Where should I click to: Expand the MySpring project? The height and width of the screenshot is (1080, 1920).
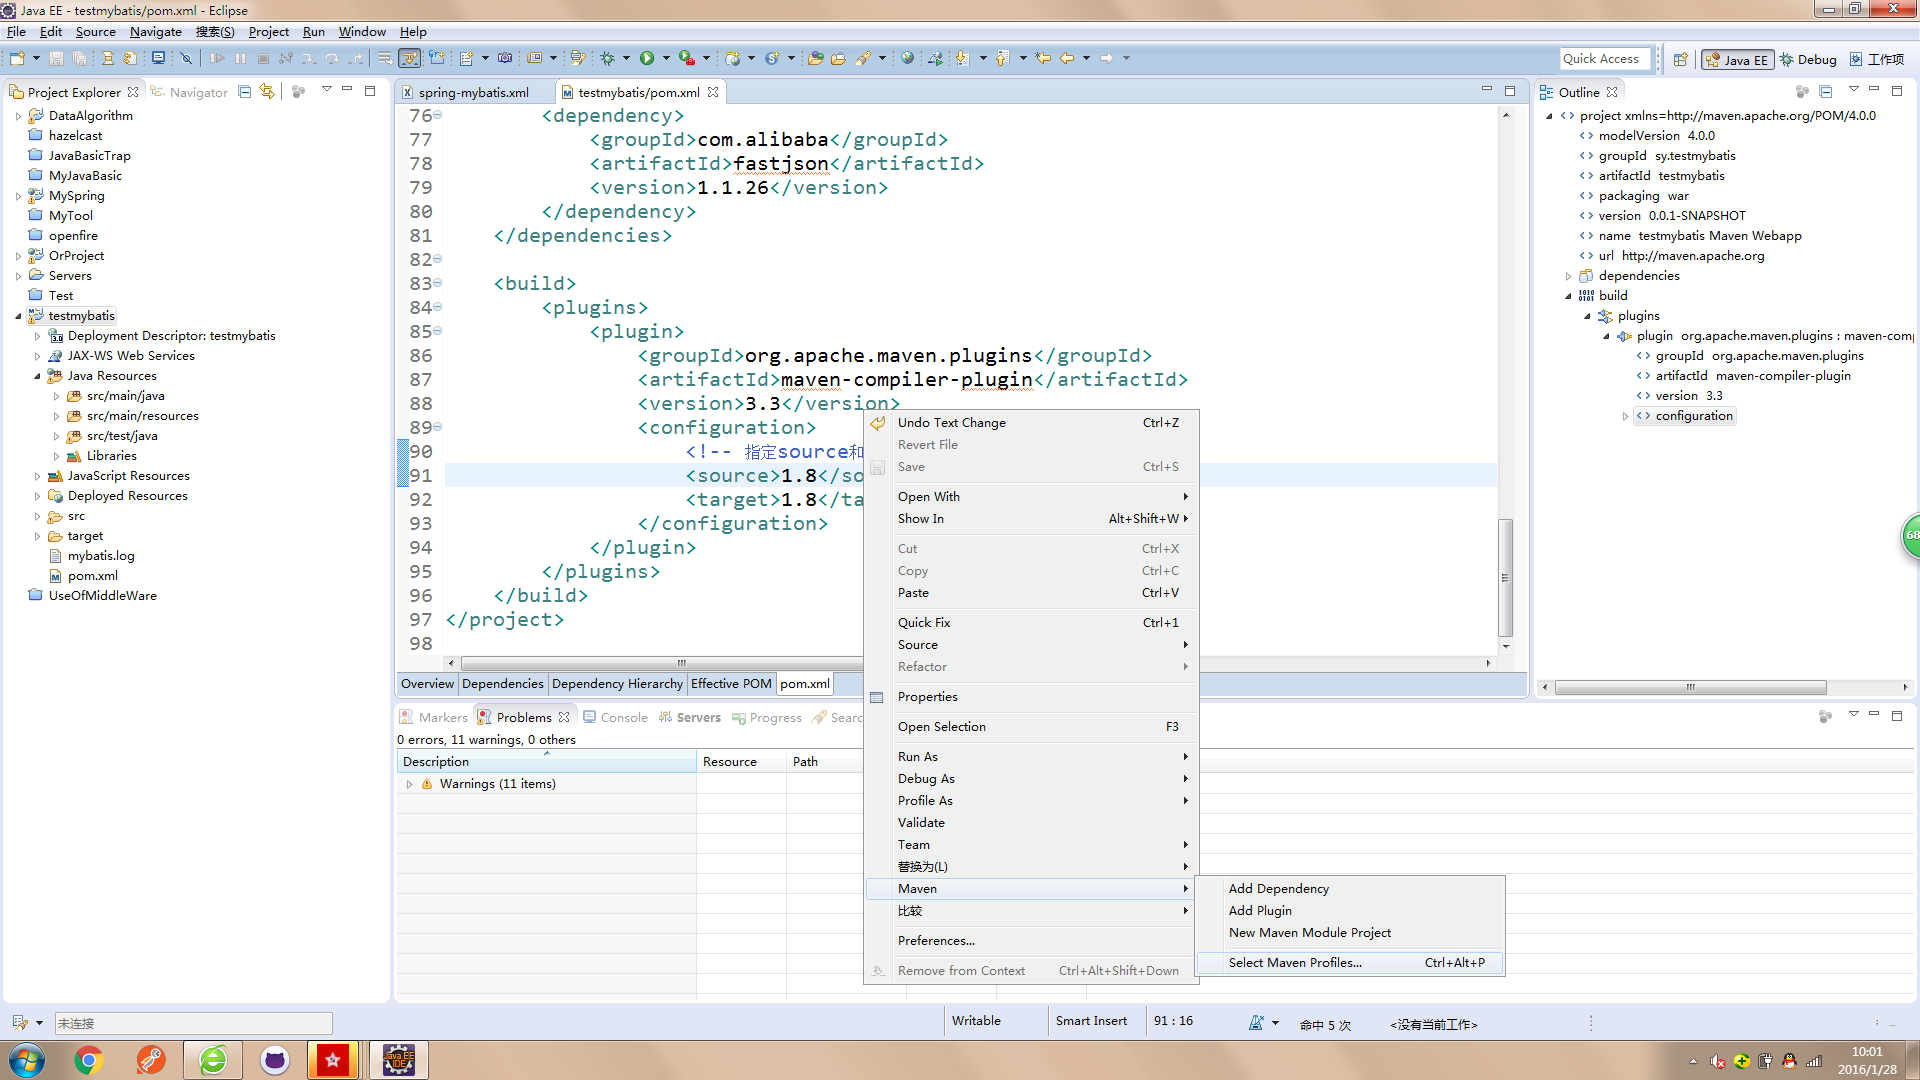pyautogui.click(x=20, y=195)
